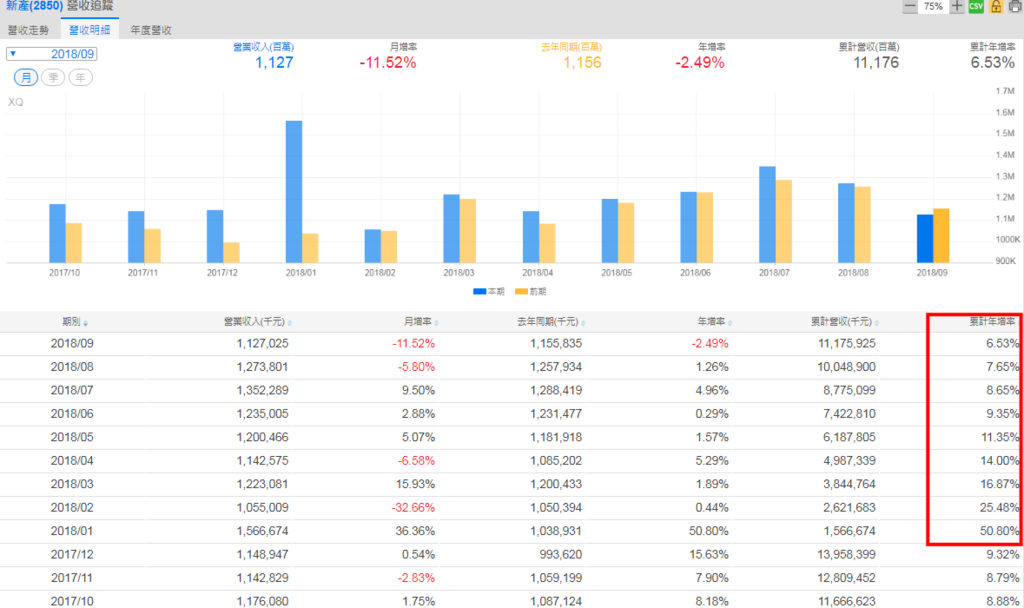The width and height of the screenshot is (1024, 608).
Task: Click the 2018/01 period cell in table
Action: tap(72, 532)
